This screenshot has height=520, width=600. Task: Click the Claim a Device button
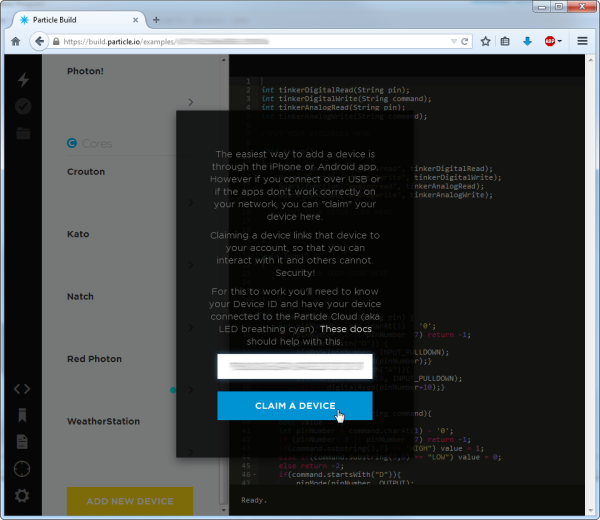[295, 406]
